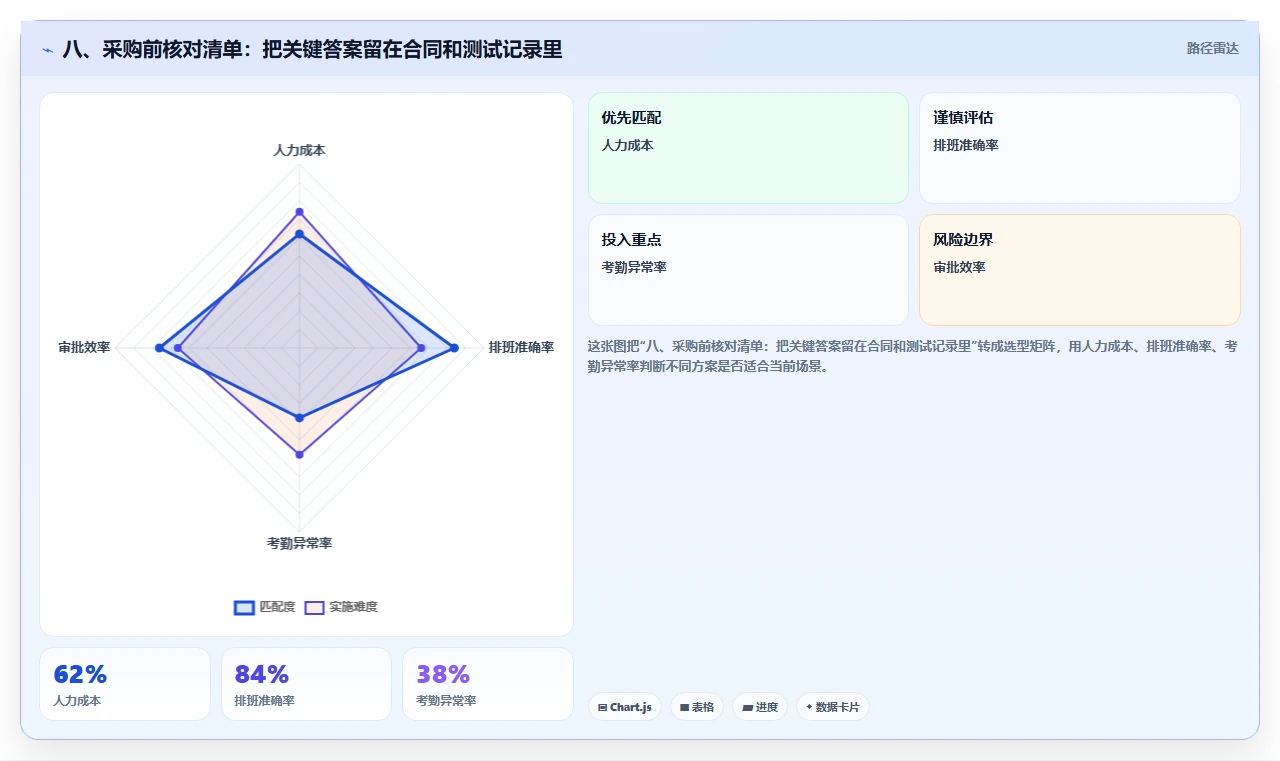Click the 84% 排班准确率 stat card
This screenshot has height=761, width=1280.
click(x=306, y=684)
